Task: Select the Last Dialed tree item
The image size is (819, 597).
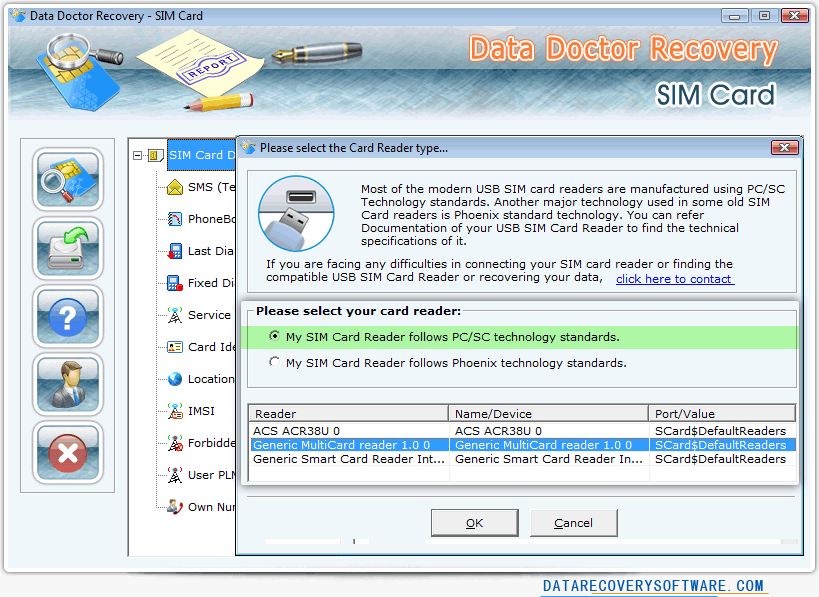Action: tap(210, 251)
